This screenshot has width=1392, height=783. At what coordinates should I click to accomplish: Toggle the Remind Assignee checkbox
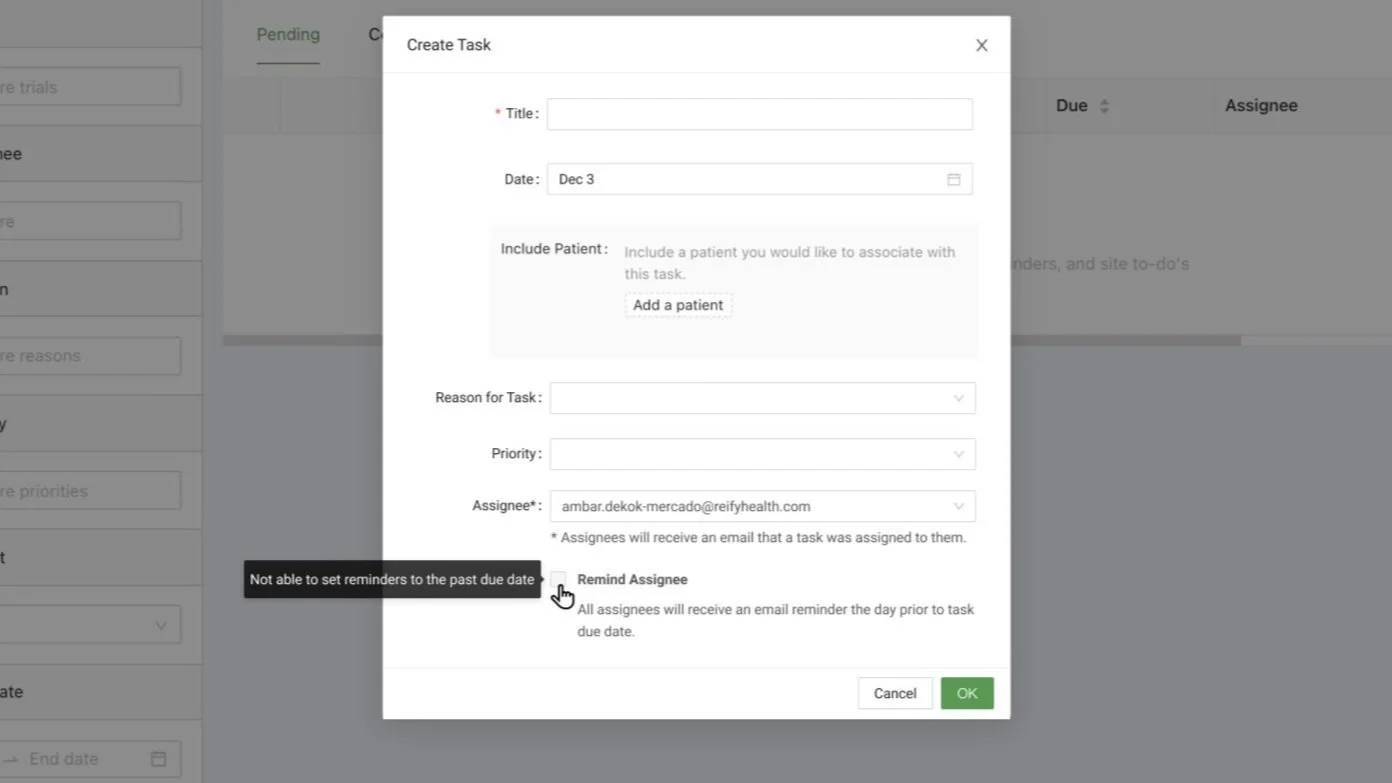pyautogui.click(x=558, y=580)
